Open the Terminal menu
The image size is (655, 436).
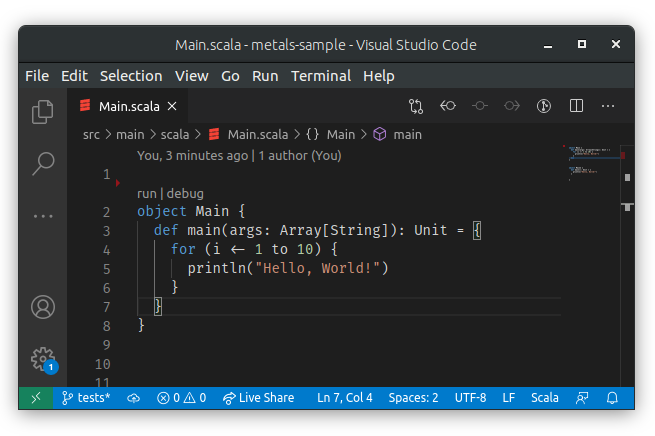pos(320,76)
